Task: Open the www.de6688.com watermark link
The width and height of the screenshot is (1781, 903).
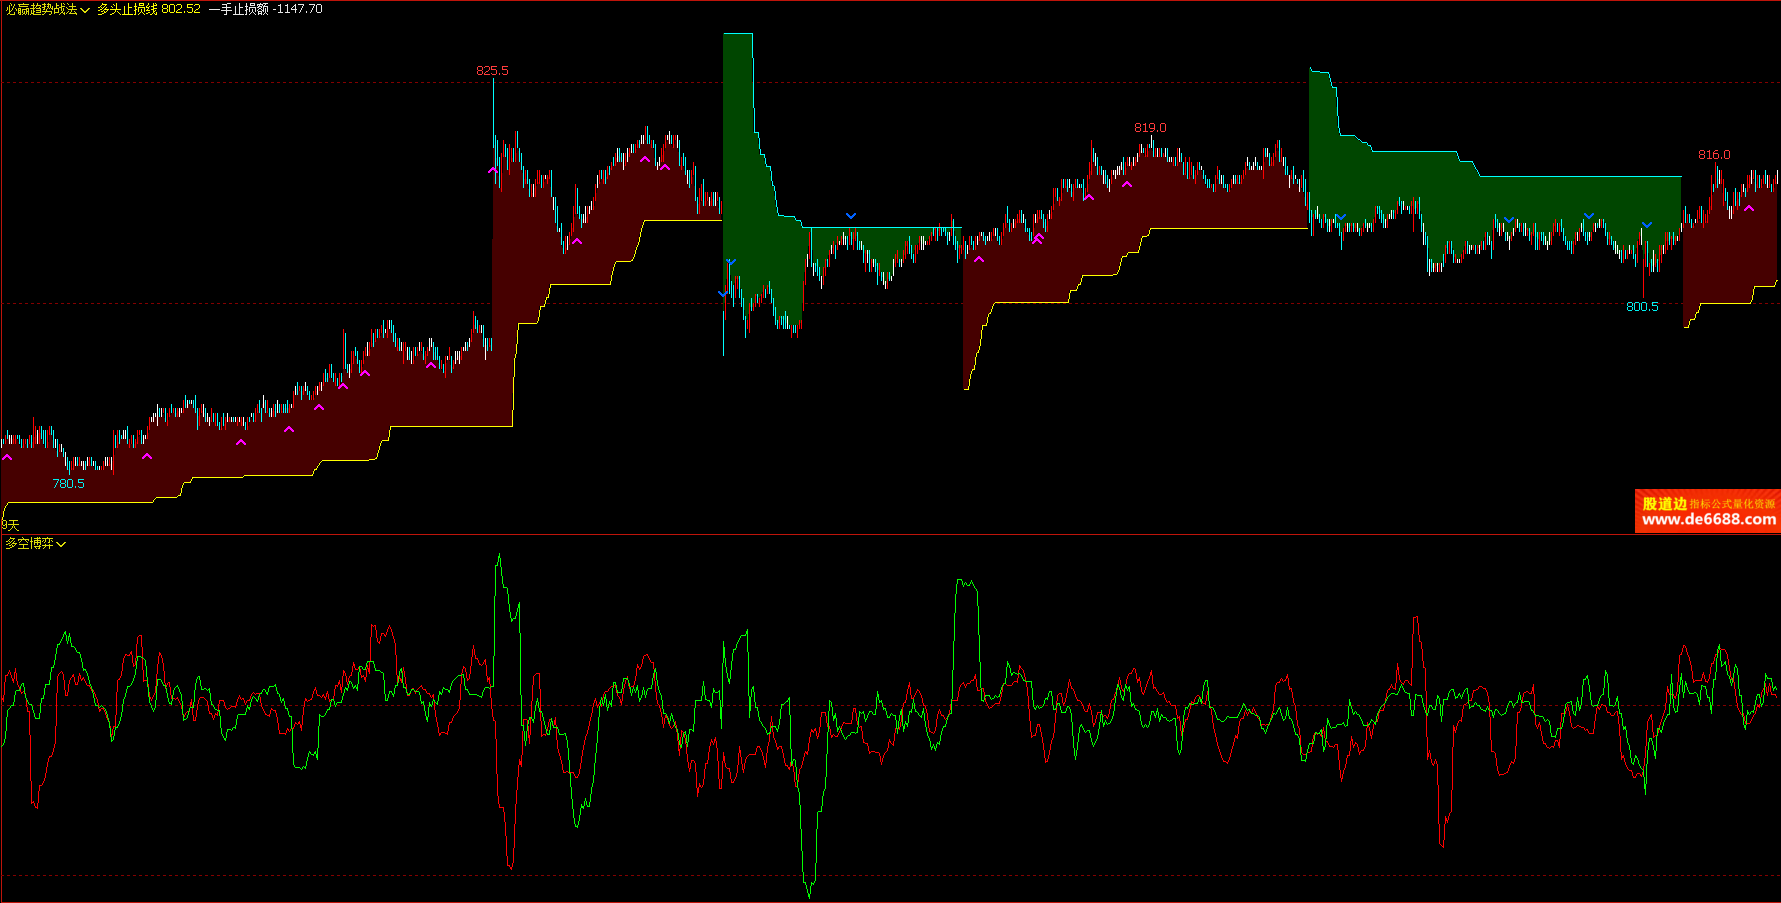Action: (1709, 520)
